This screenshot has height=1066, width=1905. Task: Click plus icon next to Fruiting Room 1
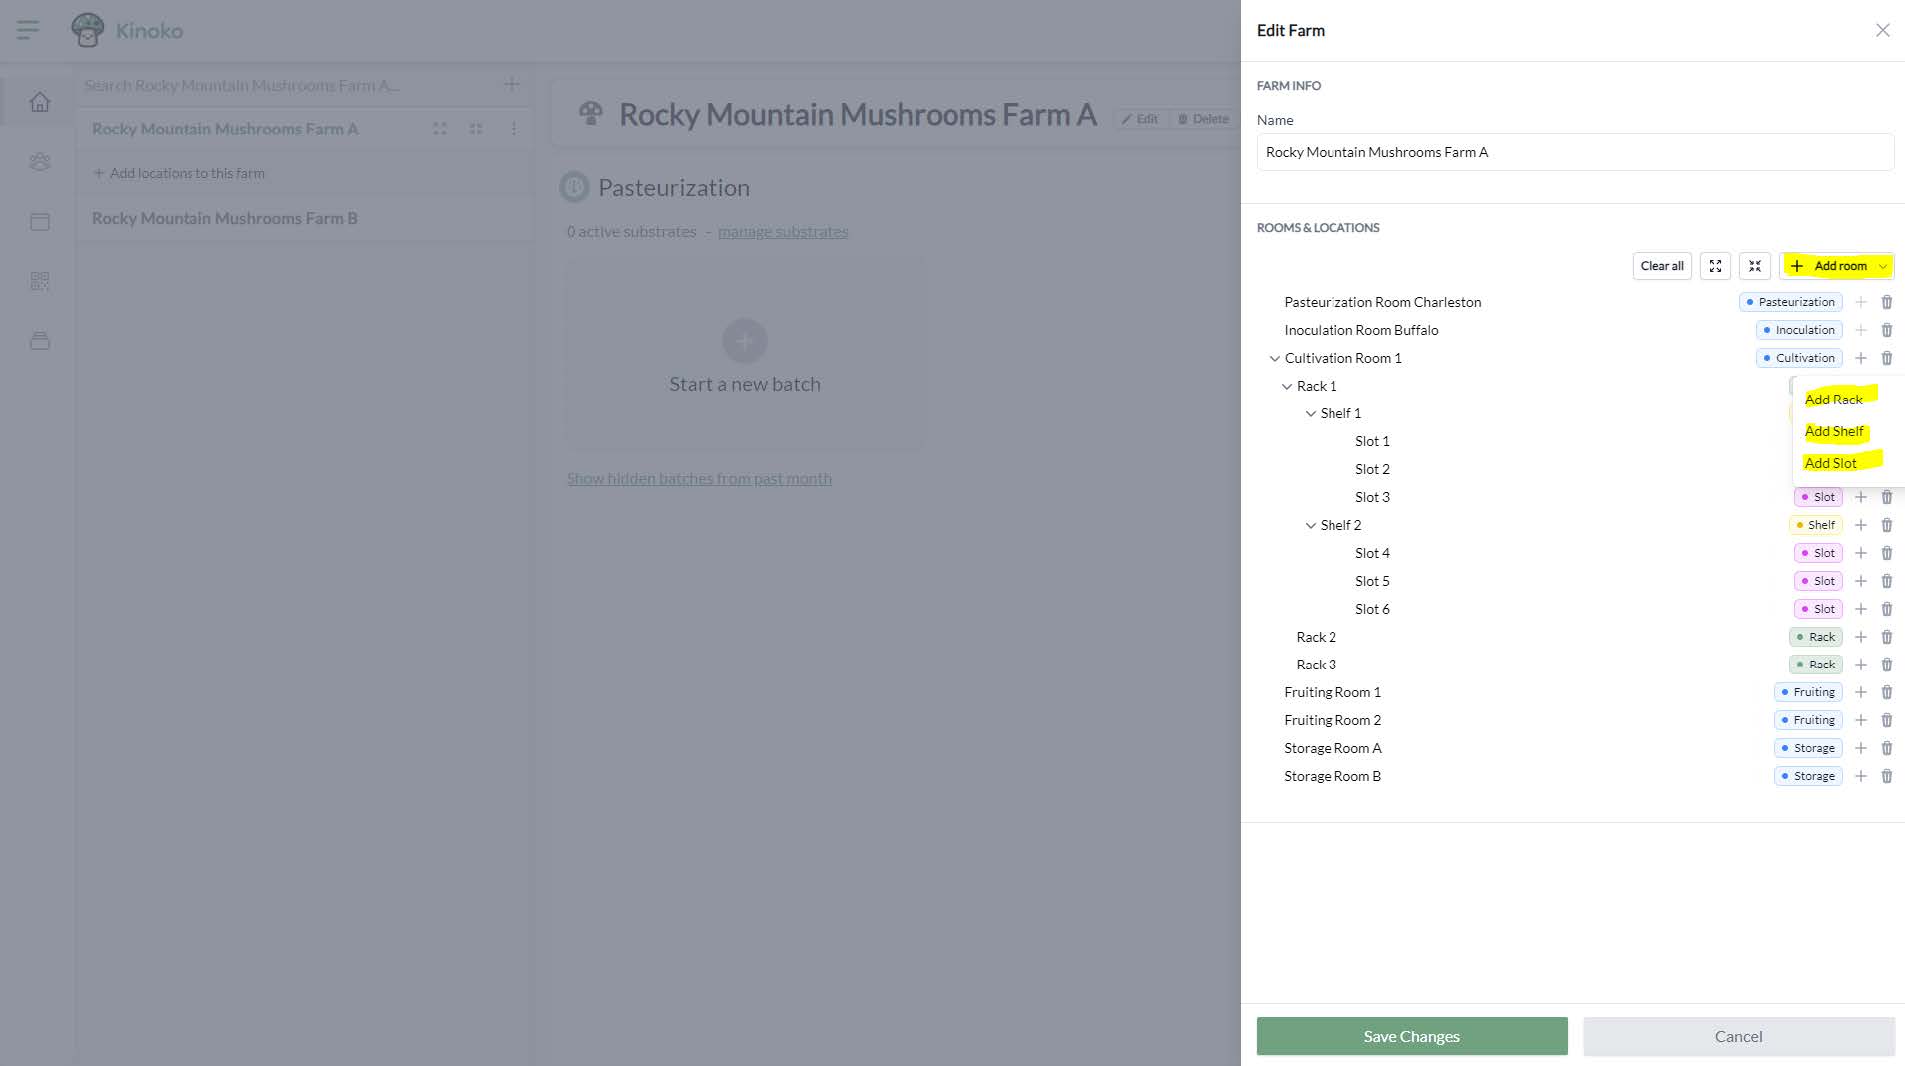pyautogui.click(x=1860, y=692)
